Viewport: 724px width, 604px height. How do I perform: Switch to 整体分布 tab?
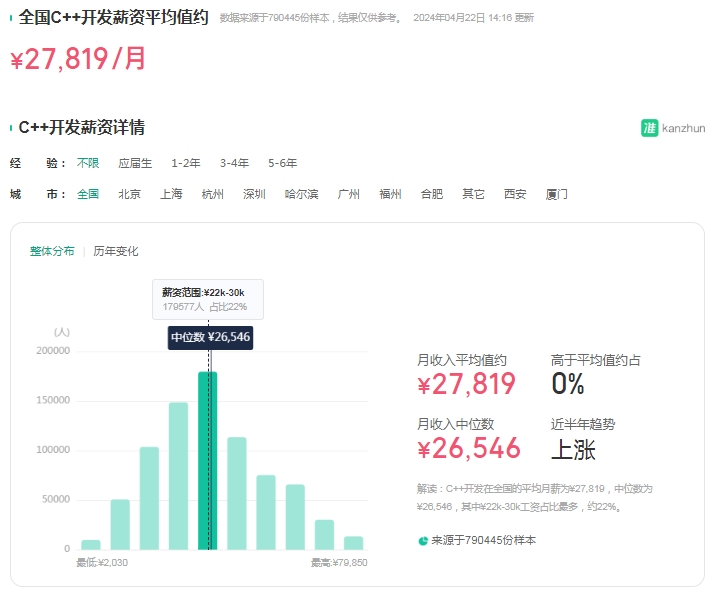click(52, 251)
